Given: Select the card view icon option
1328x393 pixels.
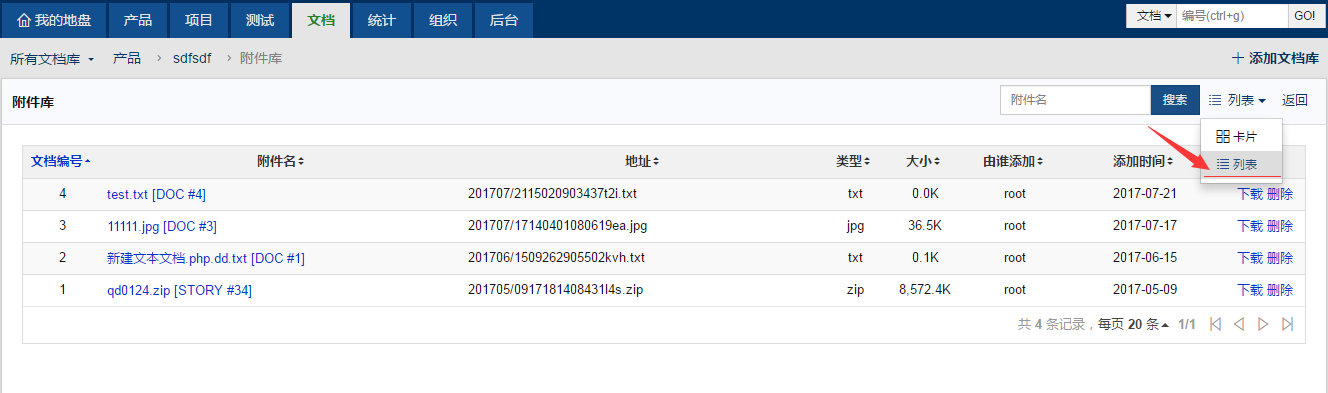Looking at the screenshot, I should click(1222, 136).
